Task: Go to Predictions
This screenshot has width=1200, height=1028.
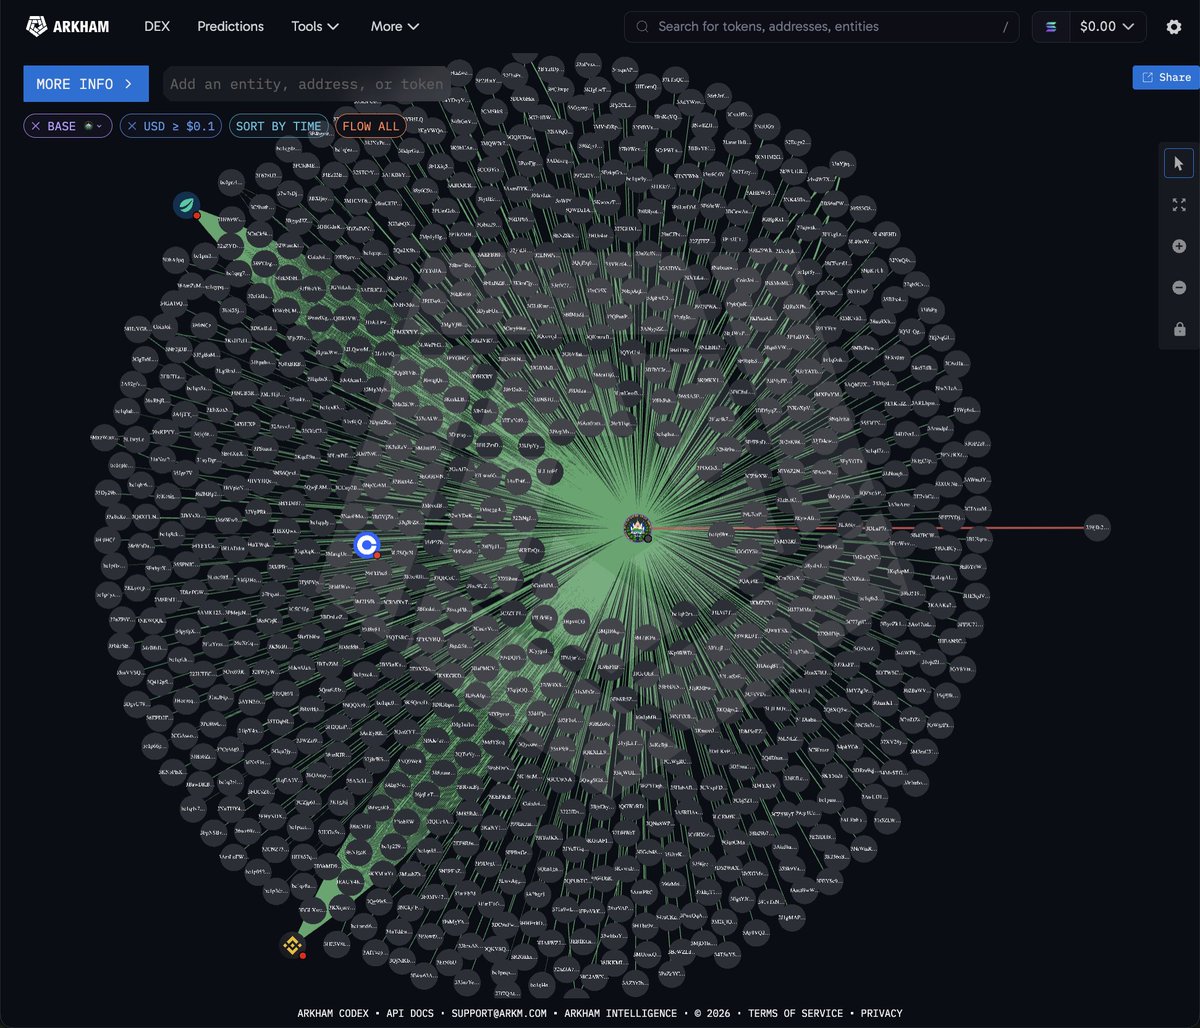Action: 231,26
